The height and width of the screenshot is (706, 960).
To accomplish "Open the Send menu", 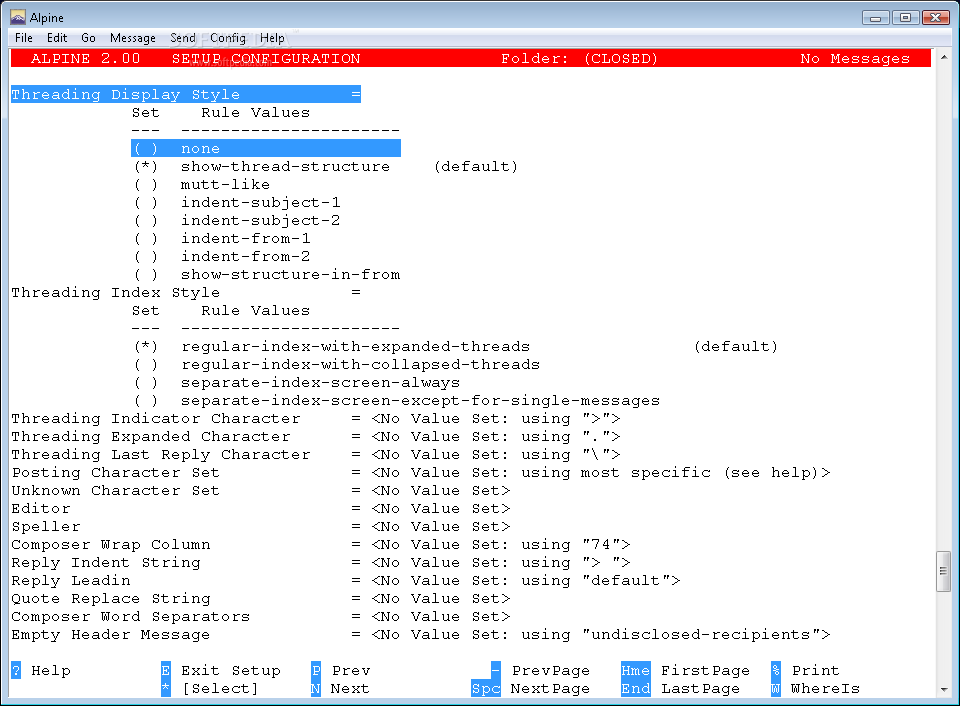I will (x=182, y=38).
